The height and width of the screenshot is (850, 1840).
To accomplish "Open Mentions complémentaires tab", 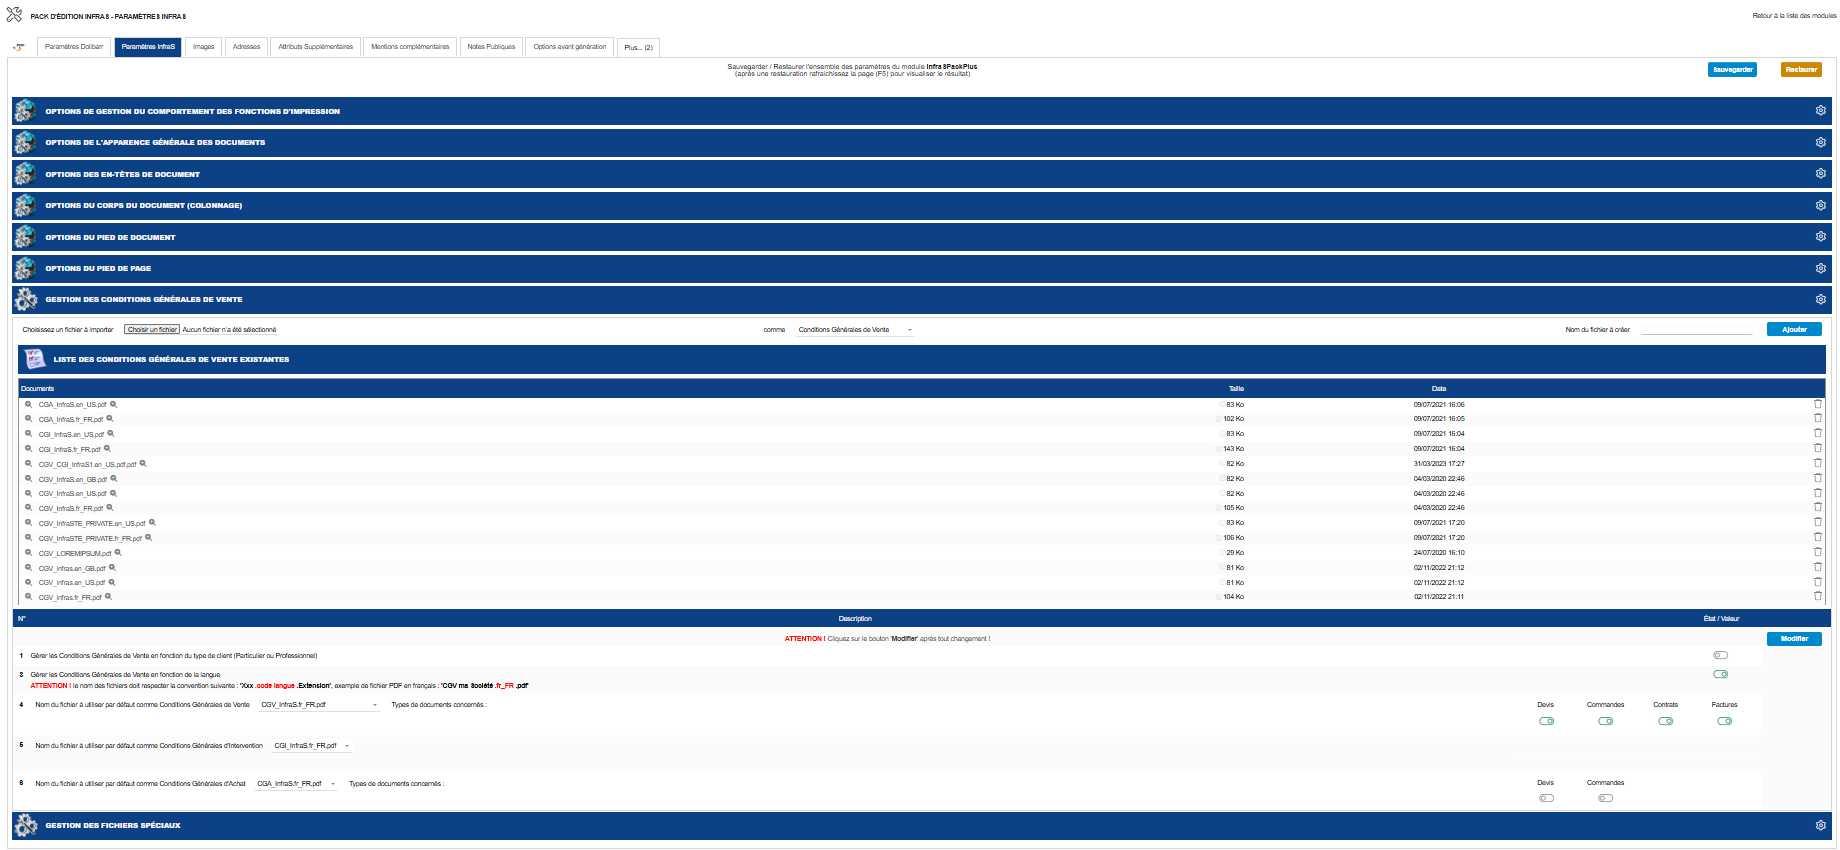I will (x=410, y=47).
